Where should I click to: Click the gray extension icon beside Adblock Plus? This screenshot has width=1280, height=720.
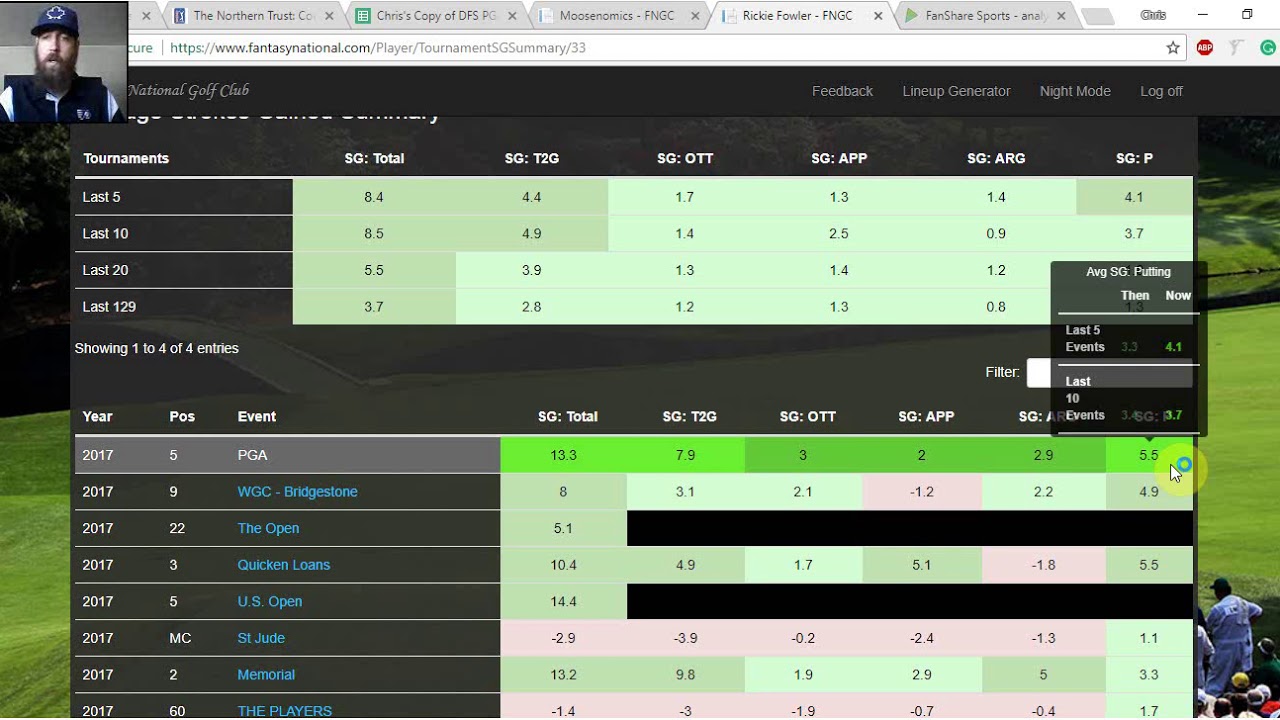(x=1236, y=48)
